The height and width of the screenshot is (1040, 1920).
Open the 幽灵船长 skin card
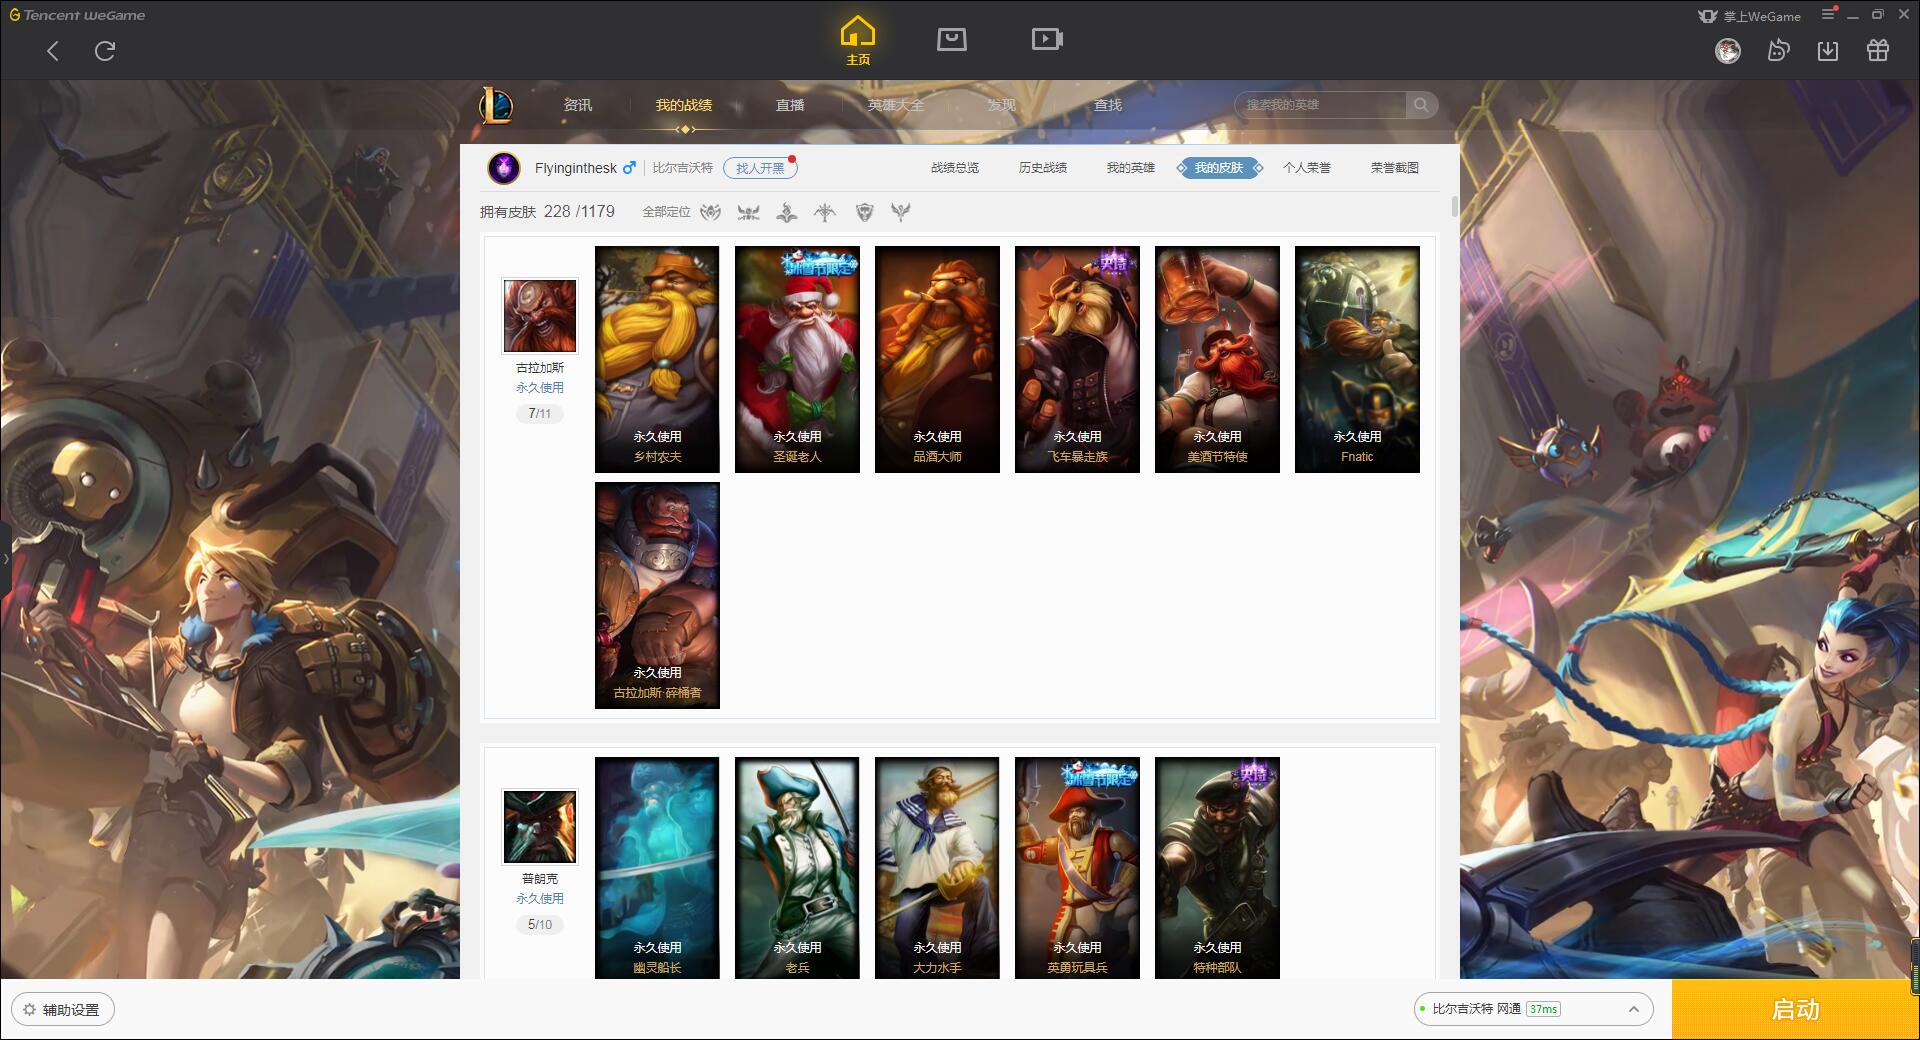pos(657,867)
